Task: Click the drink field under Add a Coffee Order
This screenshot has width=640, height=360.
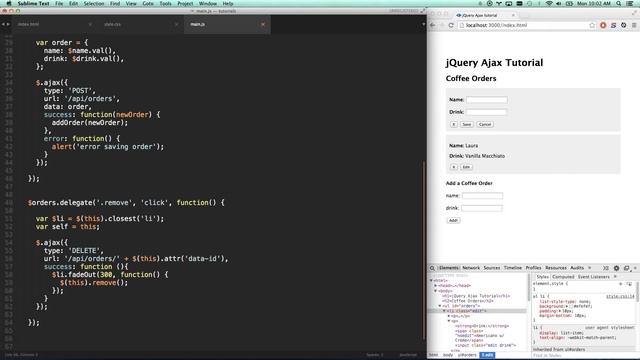Action: [x=482, y=208]
